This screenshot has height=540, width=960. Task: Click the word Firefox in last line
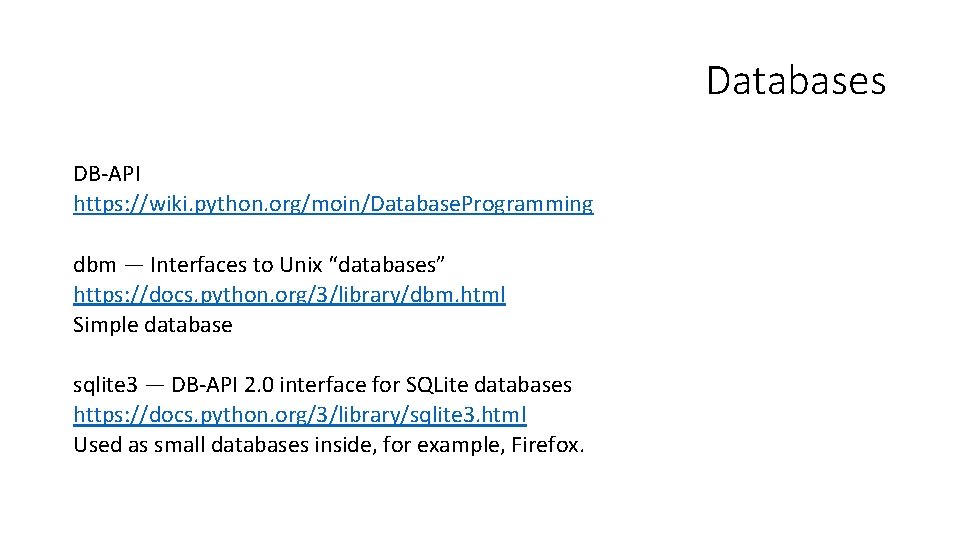coord(547,445)
